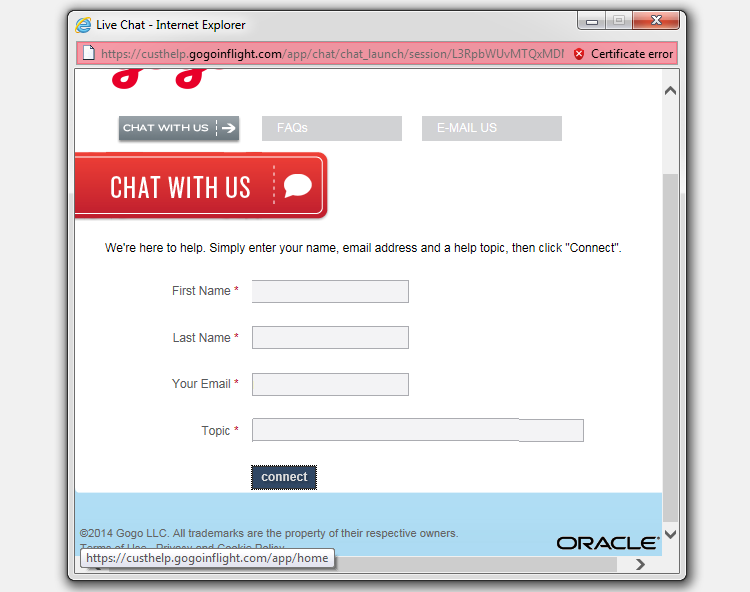Click the Oracle logo in the footer
This screenshot has height=592, width=750.
(607, 543)
